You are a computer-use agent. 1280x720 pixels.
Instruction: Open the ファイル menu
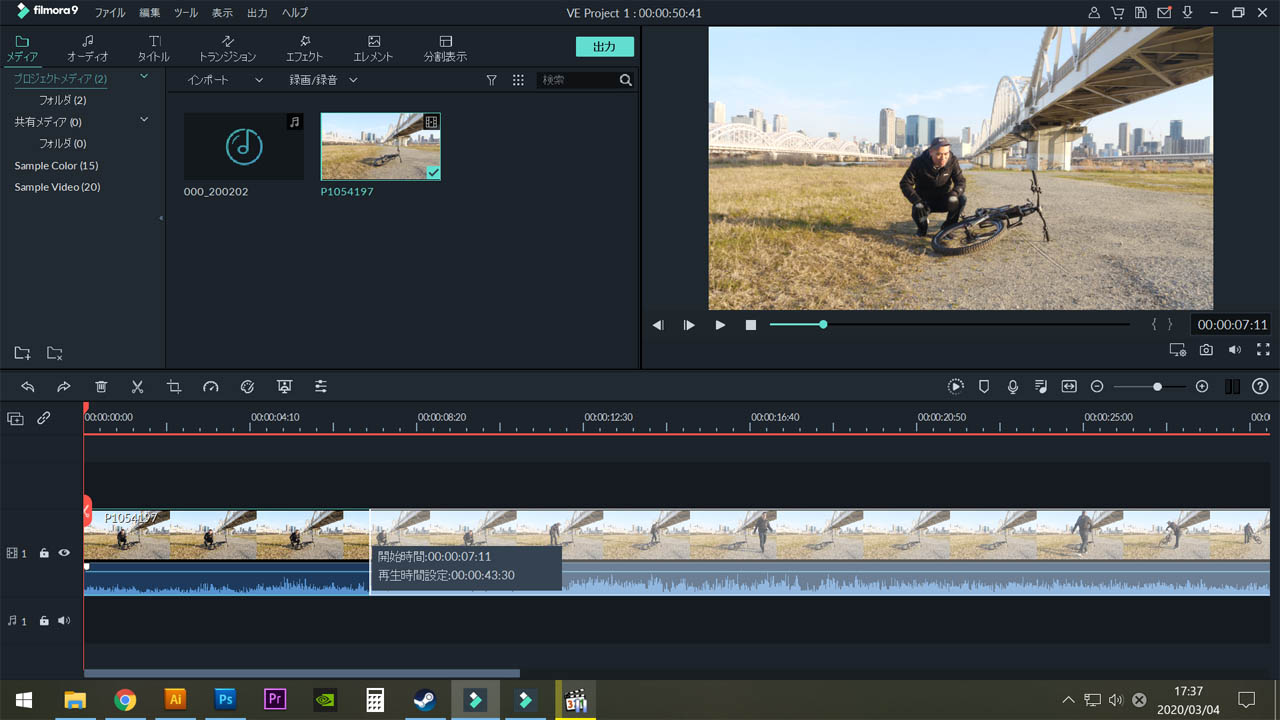pyautogui.click(x=110, y=13)
